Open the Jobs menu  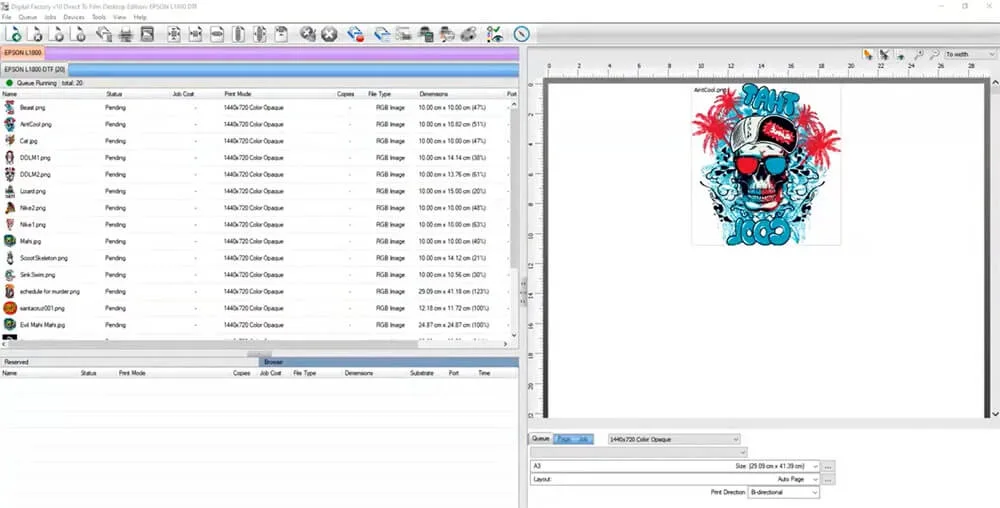pos(50,17)
